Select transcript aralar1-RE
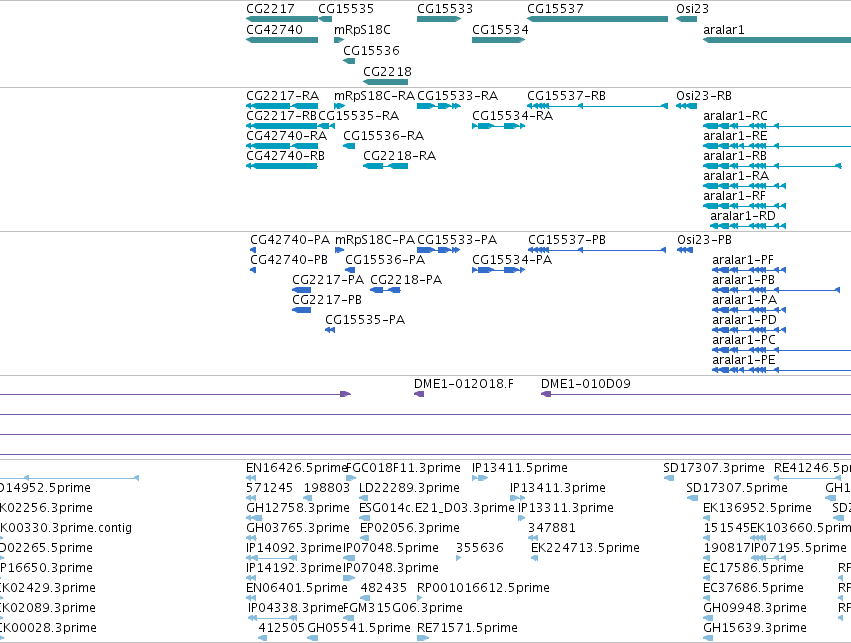Image resolution: width=851 pixels, height=643 pixels. coord(735,136)
